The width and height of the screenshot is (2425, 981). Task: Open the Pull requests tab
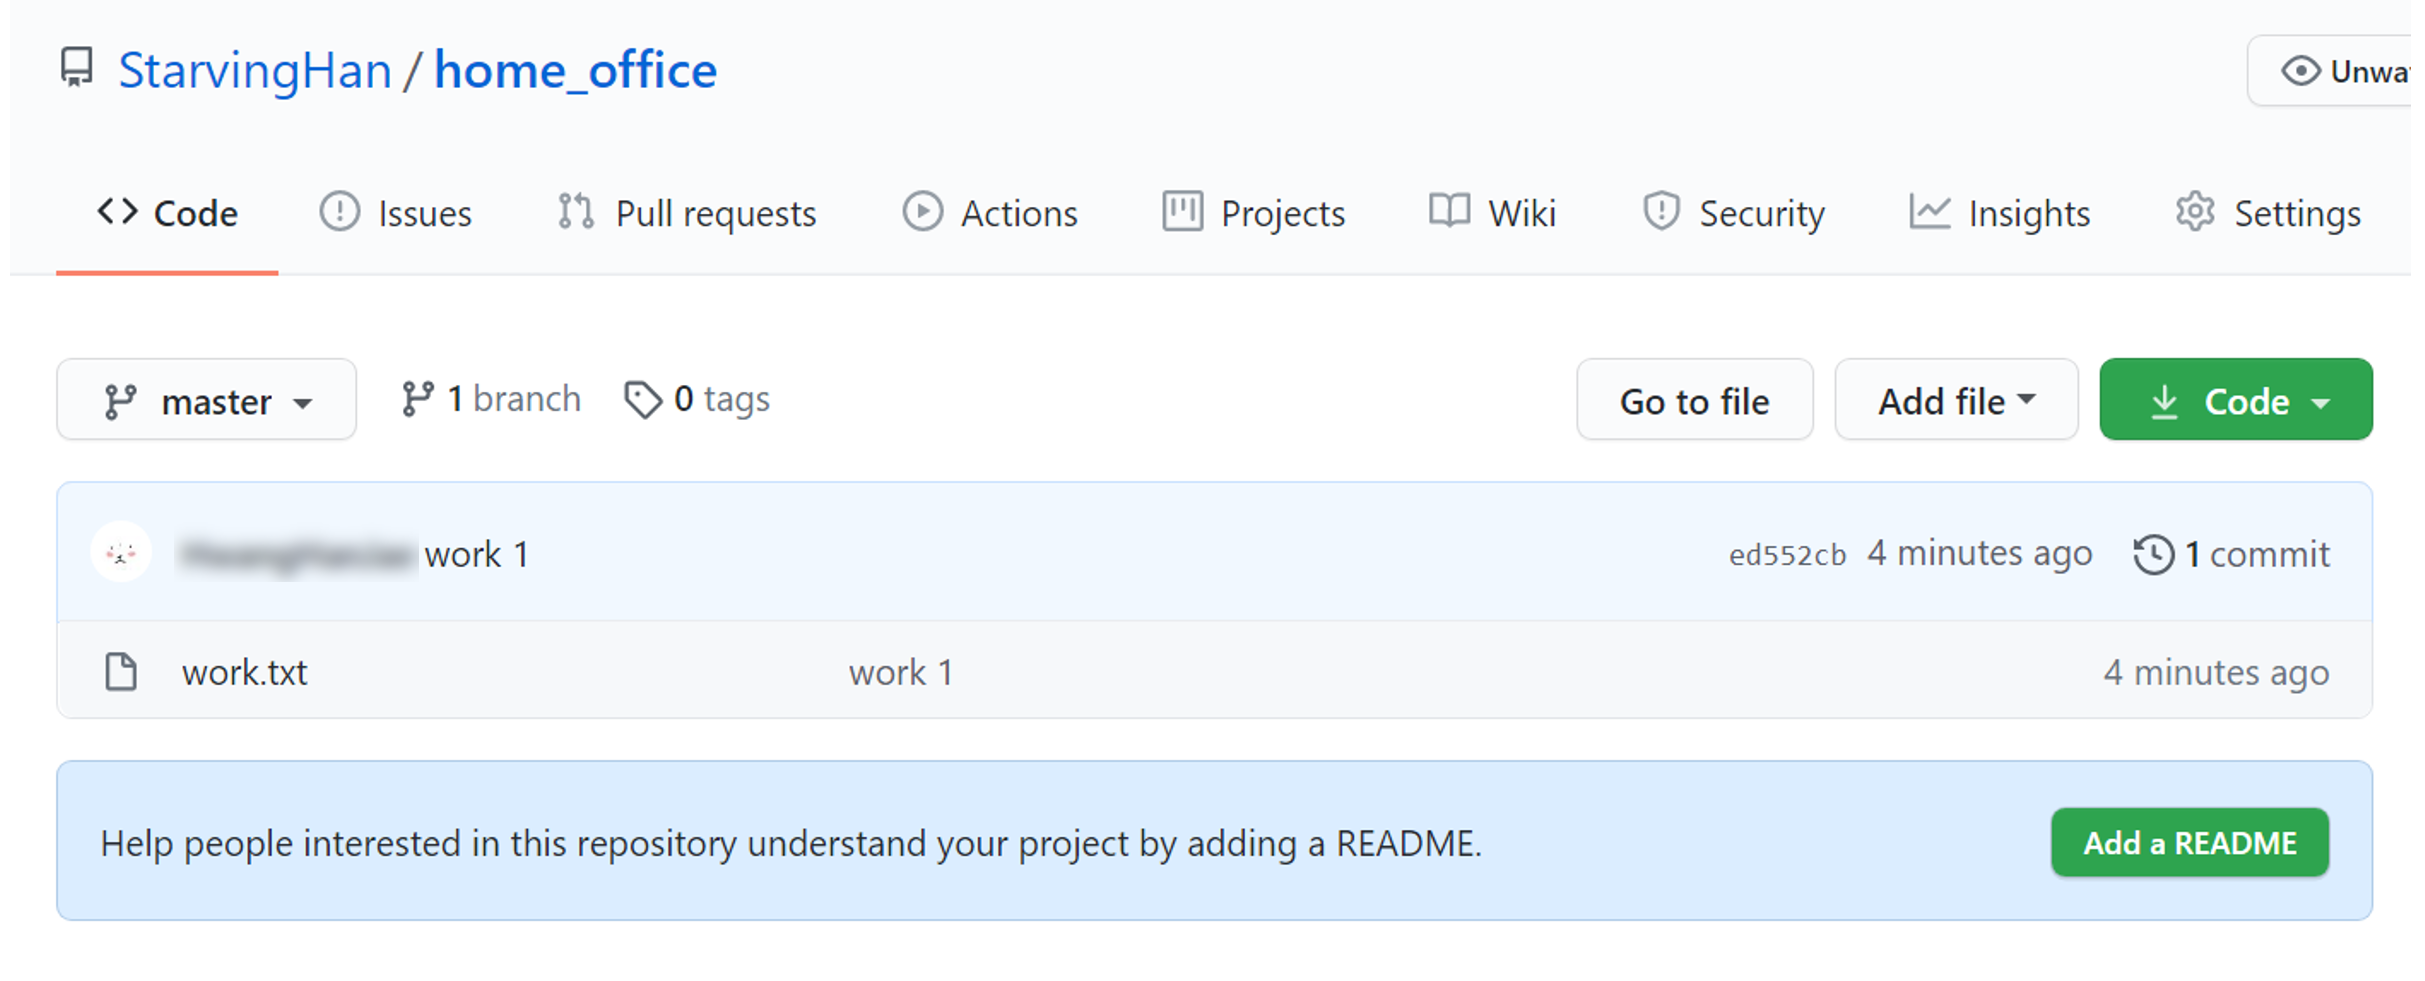tap(686, 213)
